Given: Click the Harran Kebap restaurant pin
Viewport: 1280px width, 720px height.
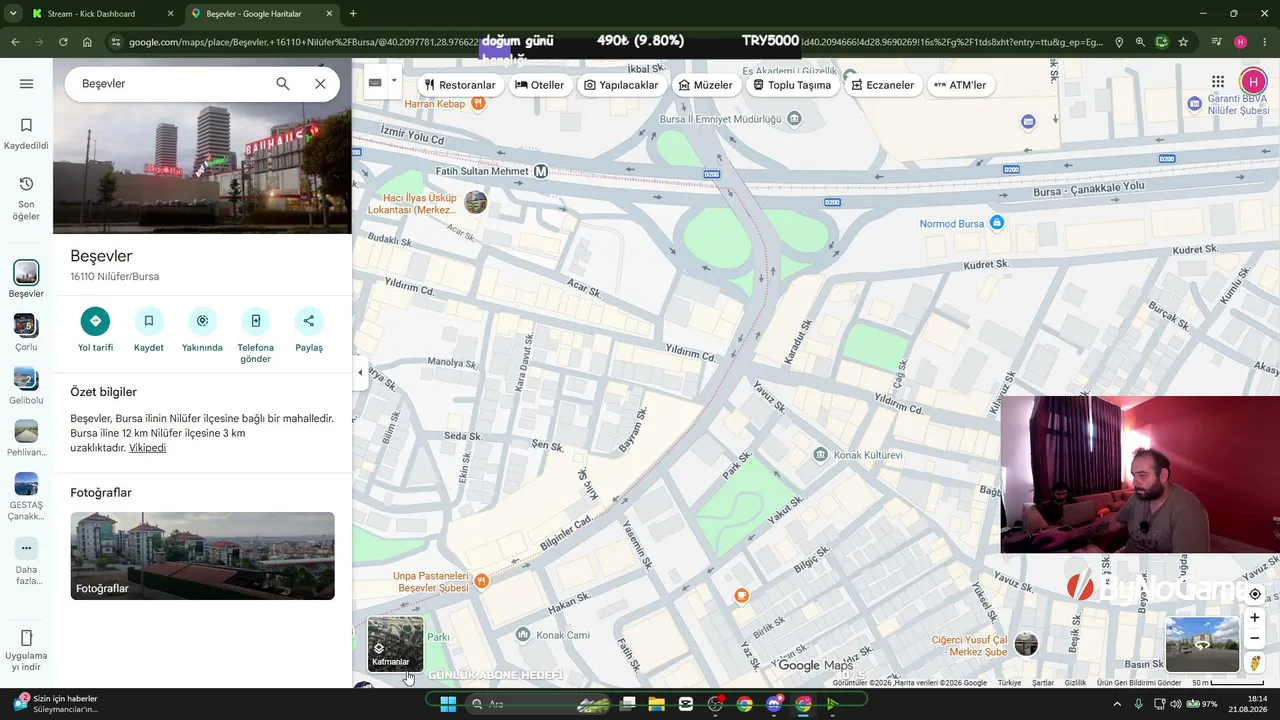Looking at the screenshot, I should [x=478, y=102].
